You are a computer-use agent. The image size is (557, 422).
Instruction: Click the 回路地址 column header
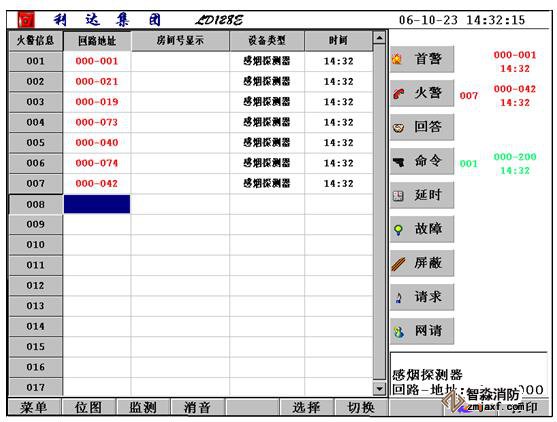click(x=97, y=41)
